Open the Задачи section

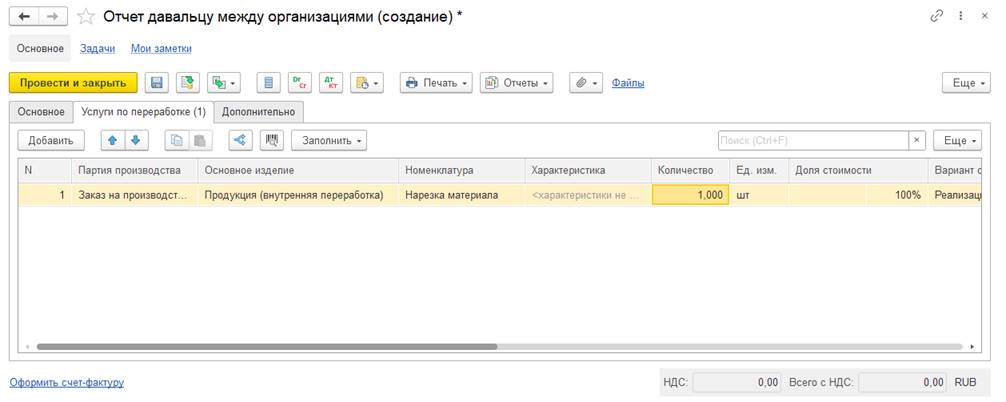[x=97, y=48]
